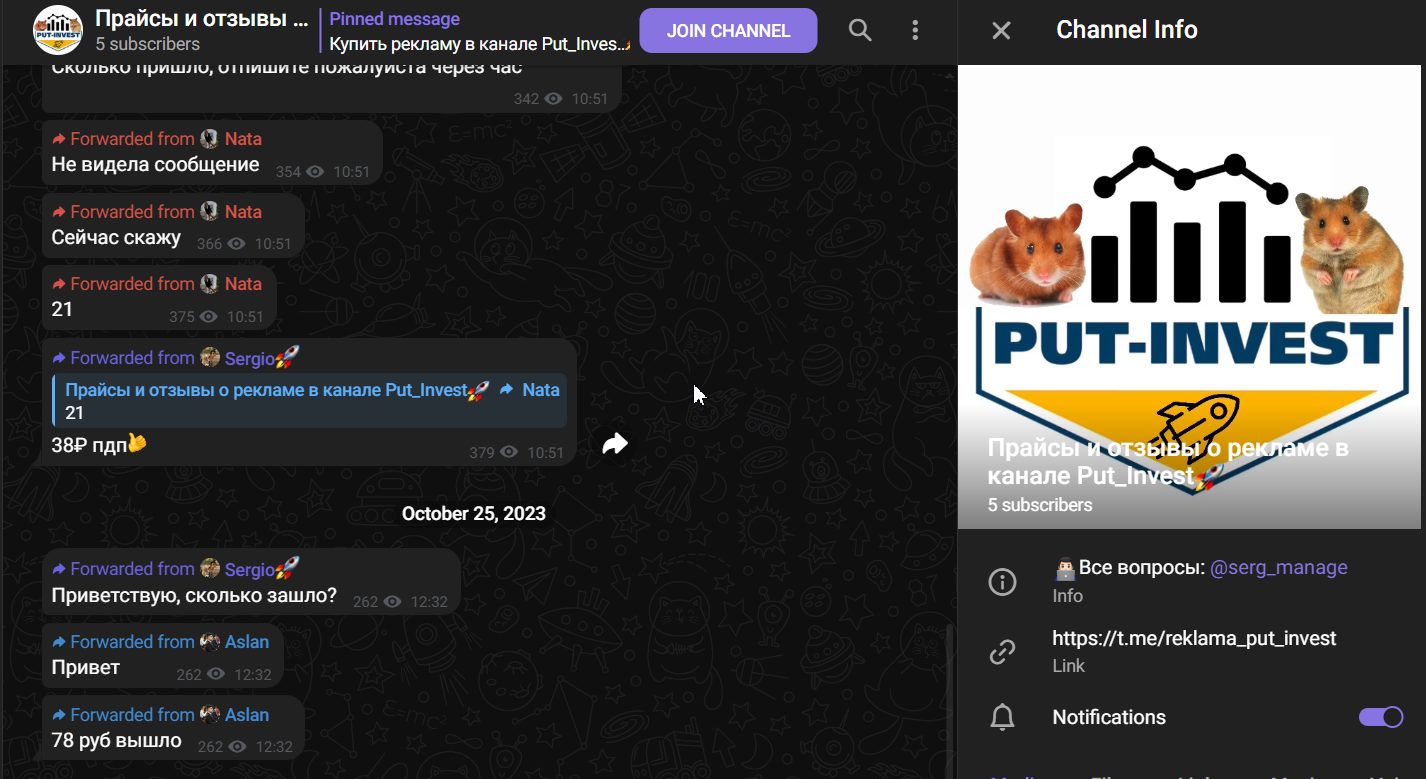This screenshot has height=779, width=1426.
Task: Click the https://t.me/reklama_put_invest link
Action: click(1194, 638)
